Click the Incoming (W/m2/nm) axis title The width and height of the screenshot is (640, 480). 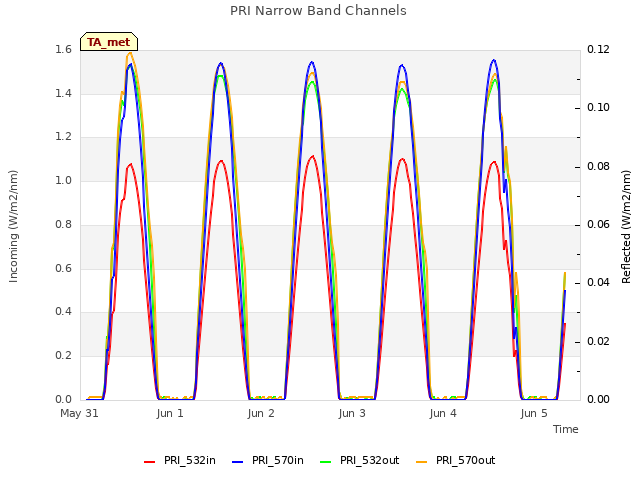pos(13,226)
